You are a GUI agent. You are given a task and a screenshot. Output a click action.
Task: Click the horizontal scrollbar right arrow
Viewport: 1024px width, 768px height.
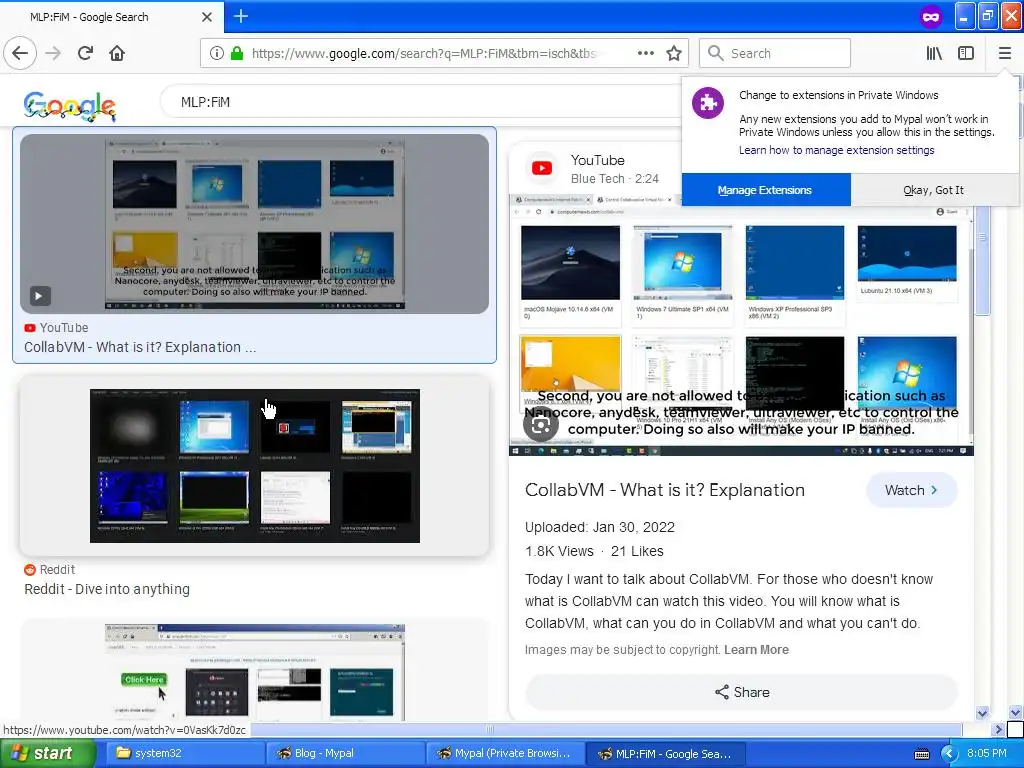[x=997, y=729]
